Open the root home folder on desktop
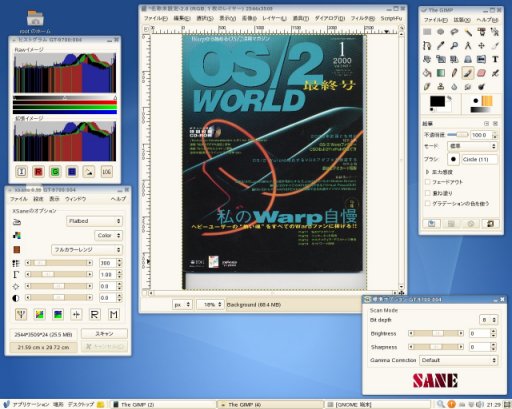The image size is (512, 409). click(x=35, y=22)
